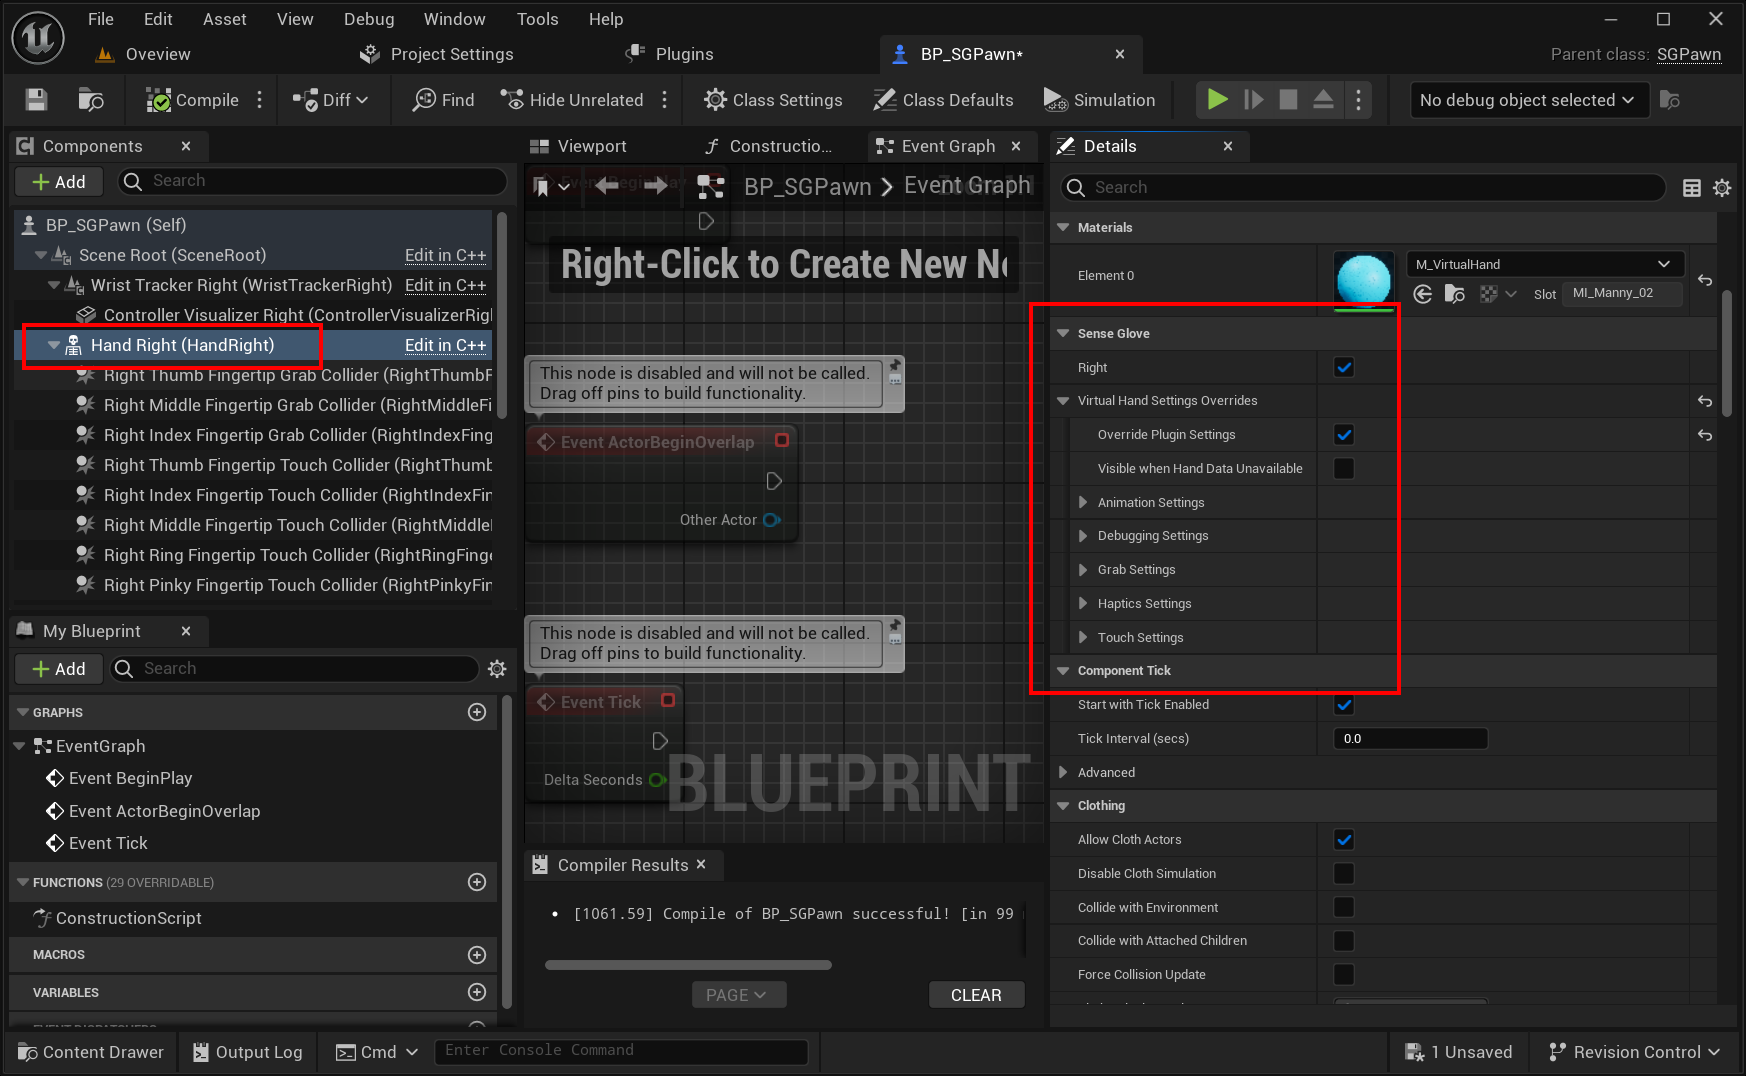The height and width of the screenshot is (1076, 1746).
Task: Enable Visible when Hand Data Unavailable
Action: pyautogui.click(x=1344, y=468)
